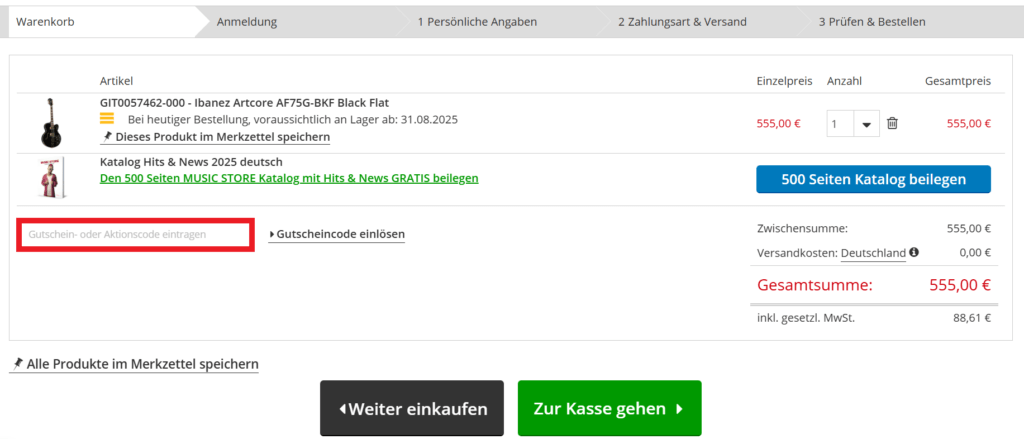Image resolution: width=1024 pixels, height=439 pixels.
Task: Click Weiter einkaufen button
Action: tap(412, 408)
